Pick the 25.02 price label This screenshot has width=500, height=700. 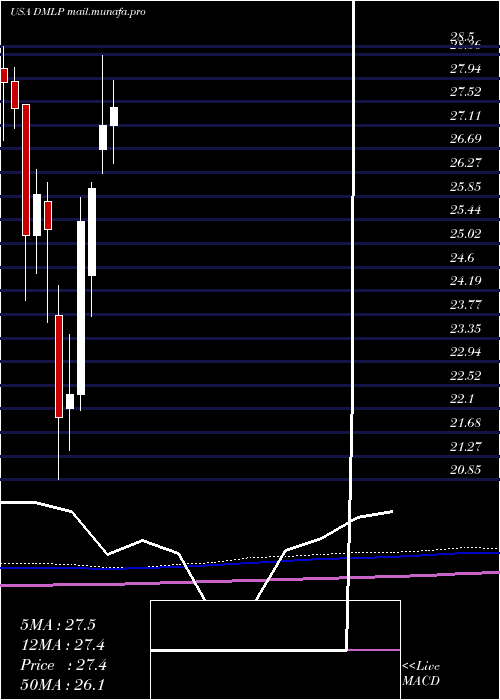tap(465, 234)
